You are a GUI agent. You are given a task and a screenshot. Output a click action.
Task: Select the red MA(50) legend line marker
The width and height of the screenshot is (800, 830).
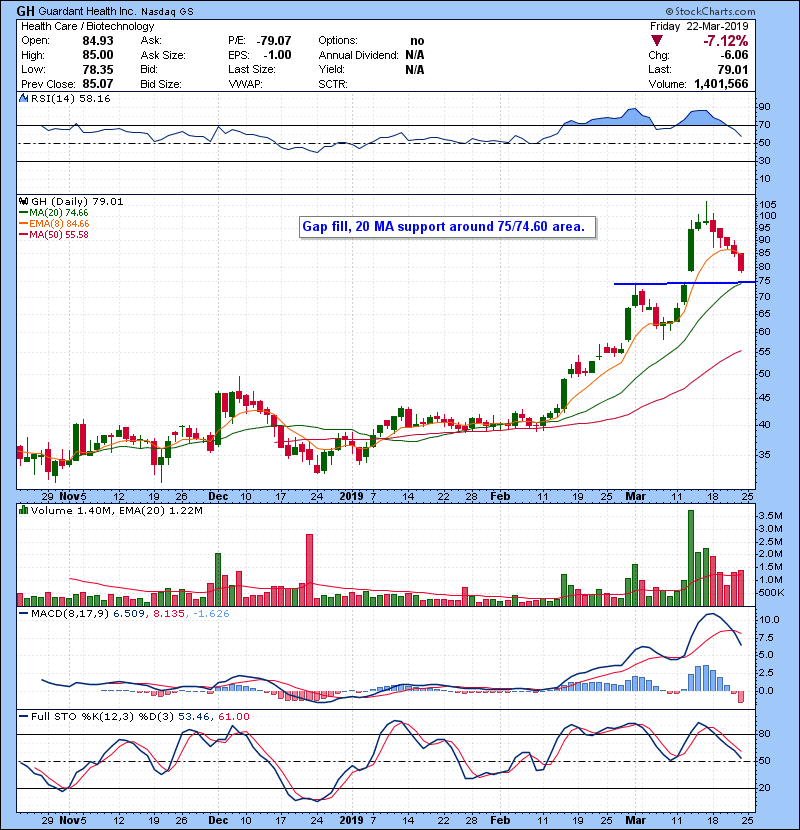pyautogui.click(x=24, y=234)
